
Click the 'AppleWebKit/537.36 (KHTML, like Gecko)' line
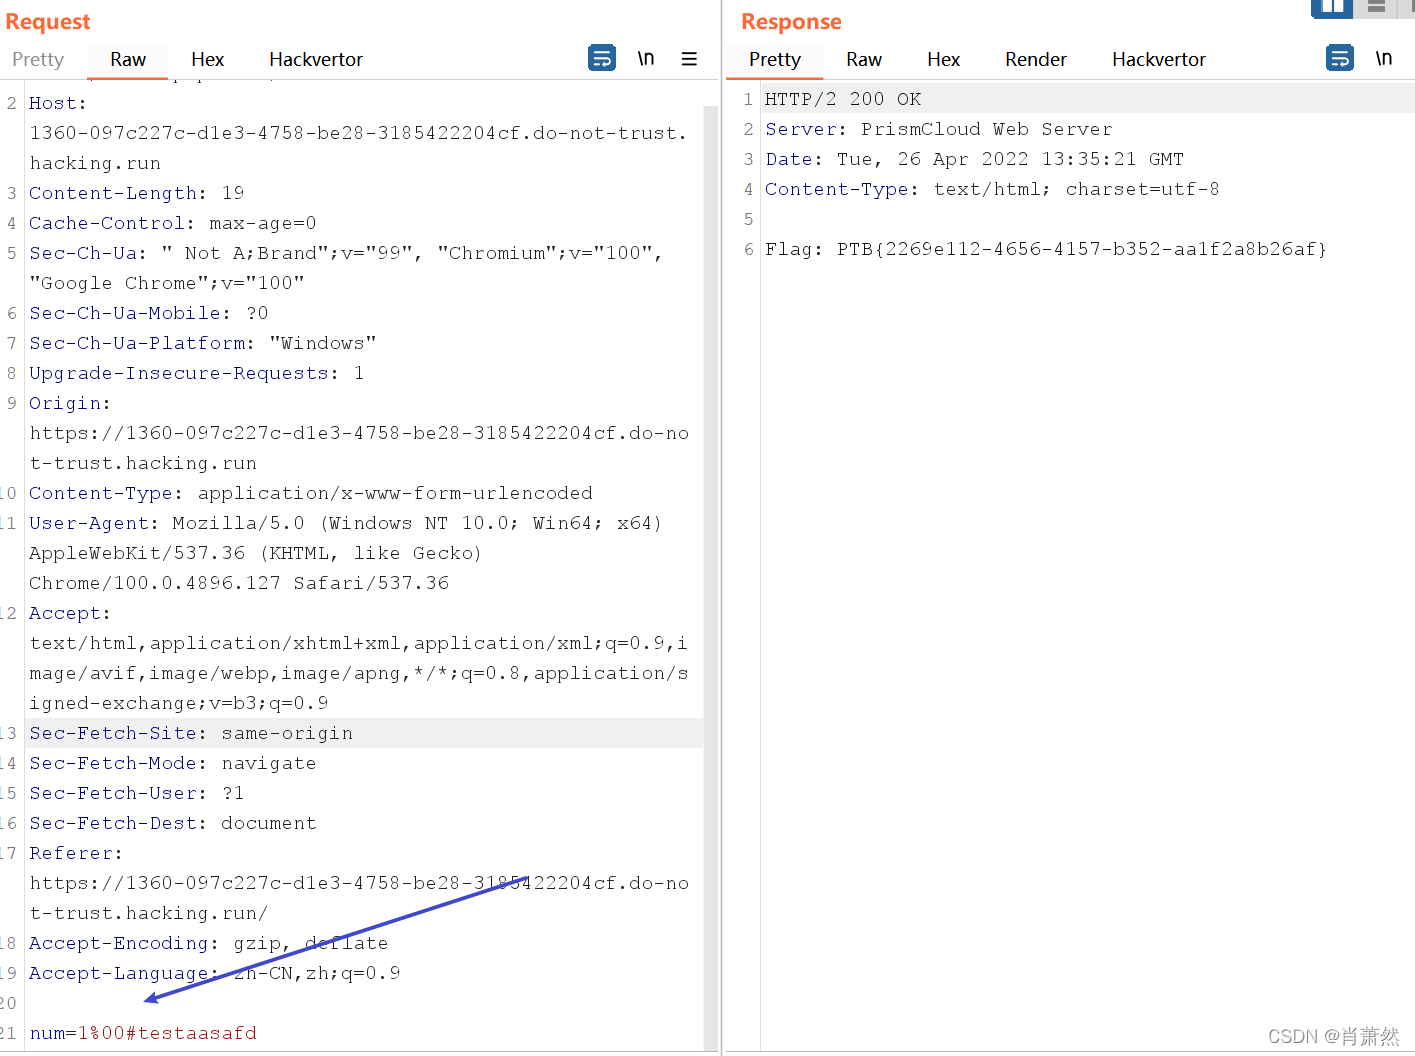point(255,553)
